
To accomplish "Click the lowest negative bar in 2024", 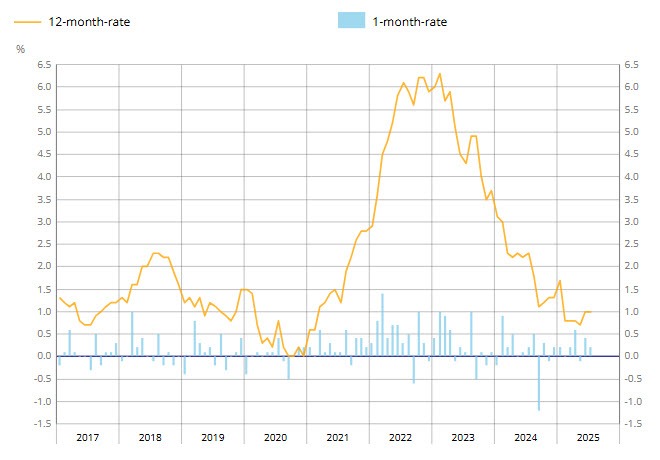I will pos(539,383).
